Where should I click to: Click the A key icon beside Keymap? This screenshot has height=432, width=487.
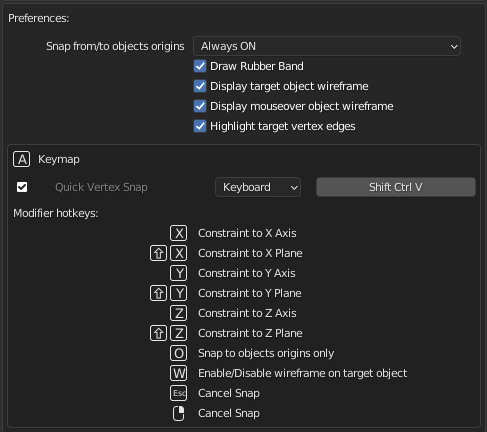click(x=21, y=159)
